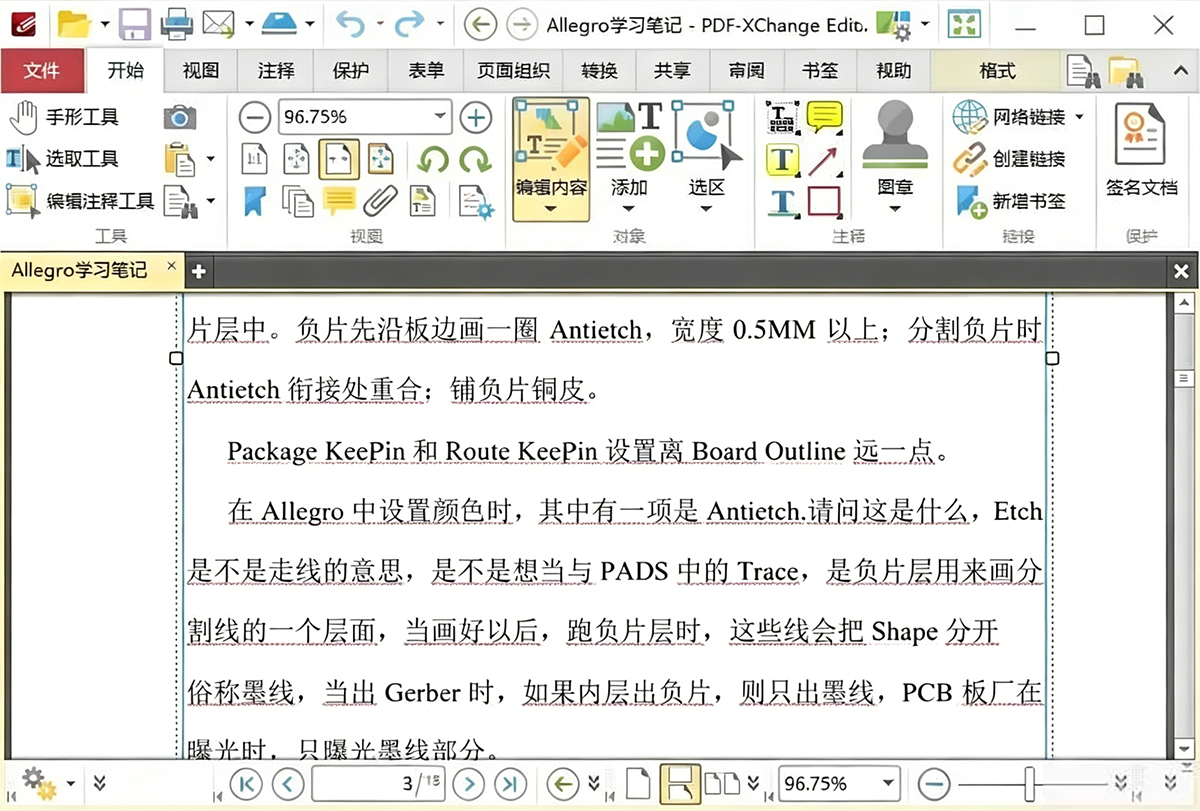Zoom out with the minus button in the ribbon

(255, 117)
